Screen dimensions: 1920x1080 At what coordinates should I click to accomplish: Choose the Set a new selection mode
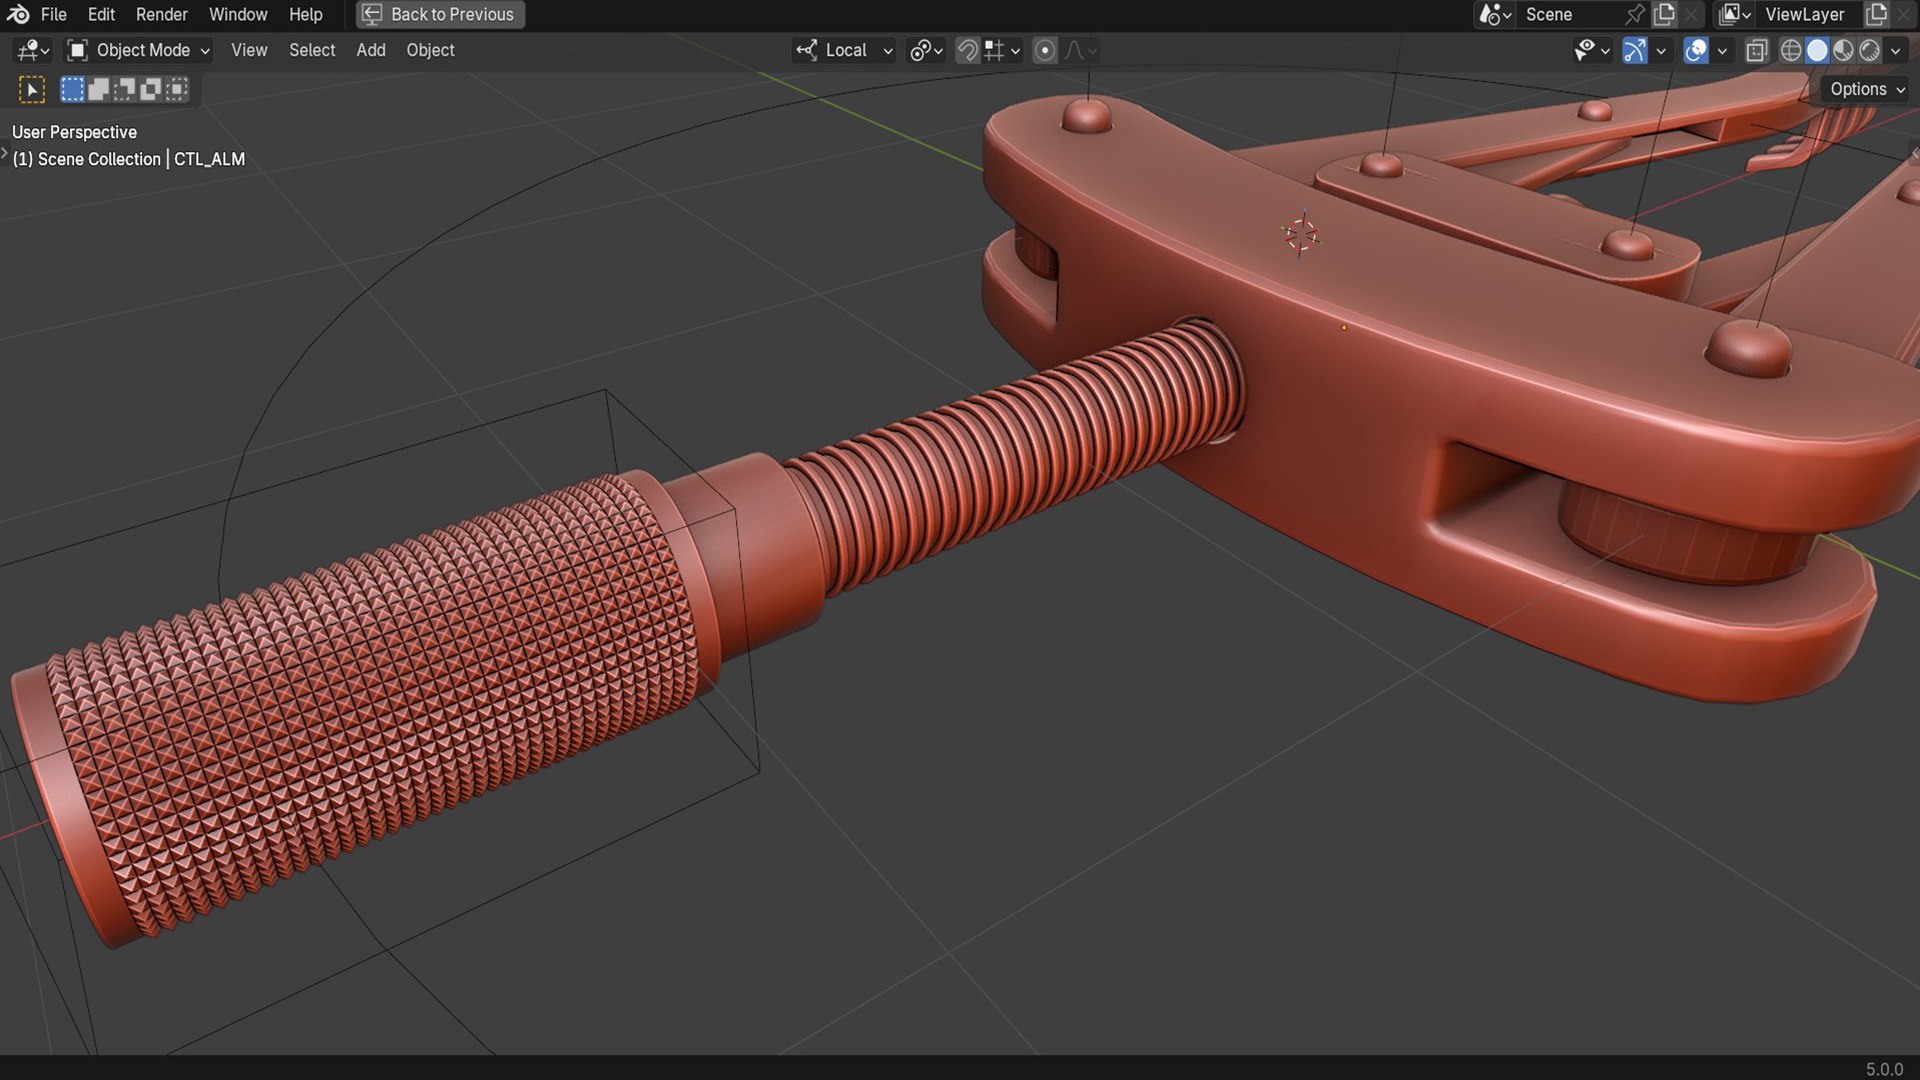[72, 89]
